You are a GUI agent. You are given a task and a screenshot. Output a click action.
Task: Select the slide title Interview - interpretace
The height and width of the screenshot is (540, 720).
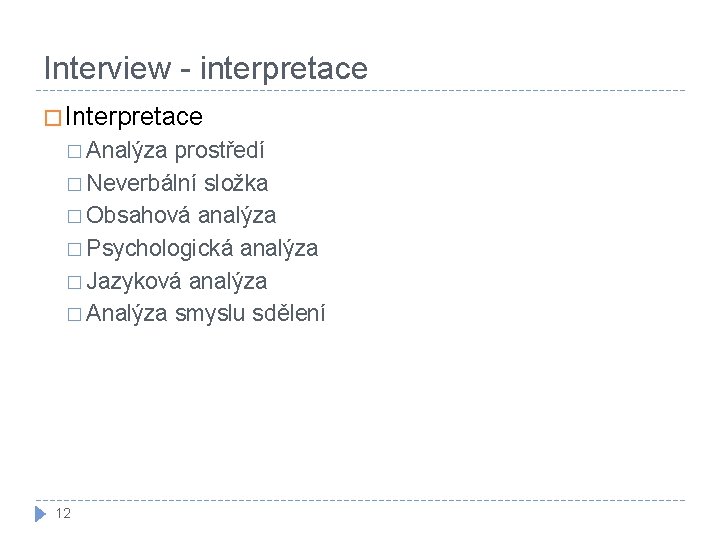[x=205, y=68]
